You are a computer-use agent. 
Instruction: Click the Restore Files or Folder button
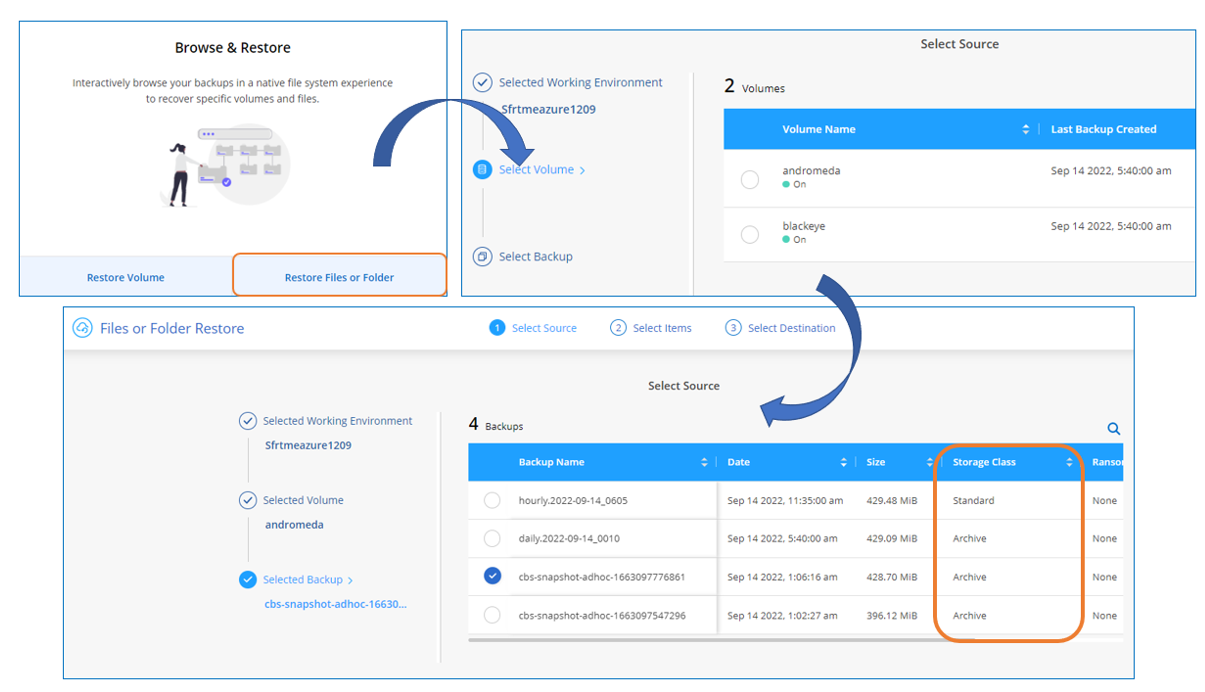pyautogui.click(x=339, y=277)
